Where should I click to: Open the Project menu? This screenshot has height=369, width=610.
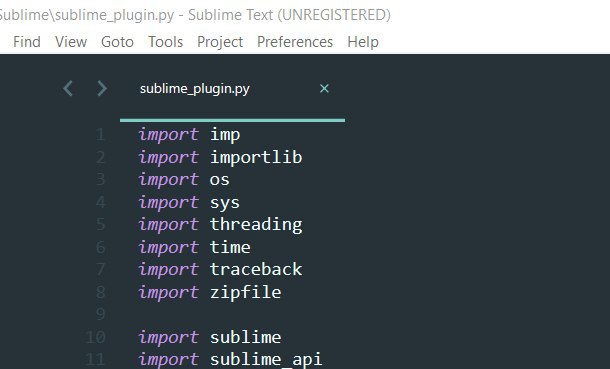tap(220, 42)
